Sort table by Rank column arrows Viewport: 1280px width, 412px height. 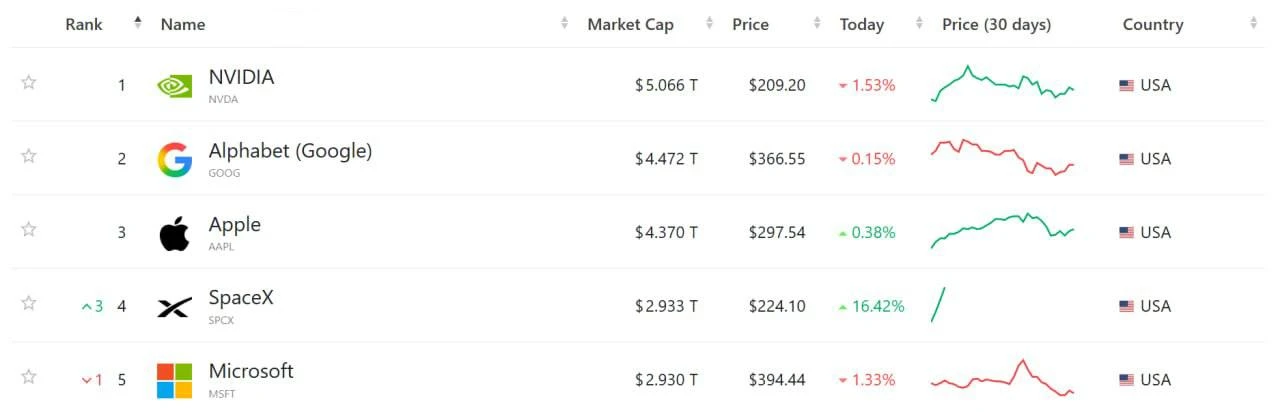click(138, 23)
